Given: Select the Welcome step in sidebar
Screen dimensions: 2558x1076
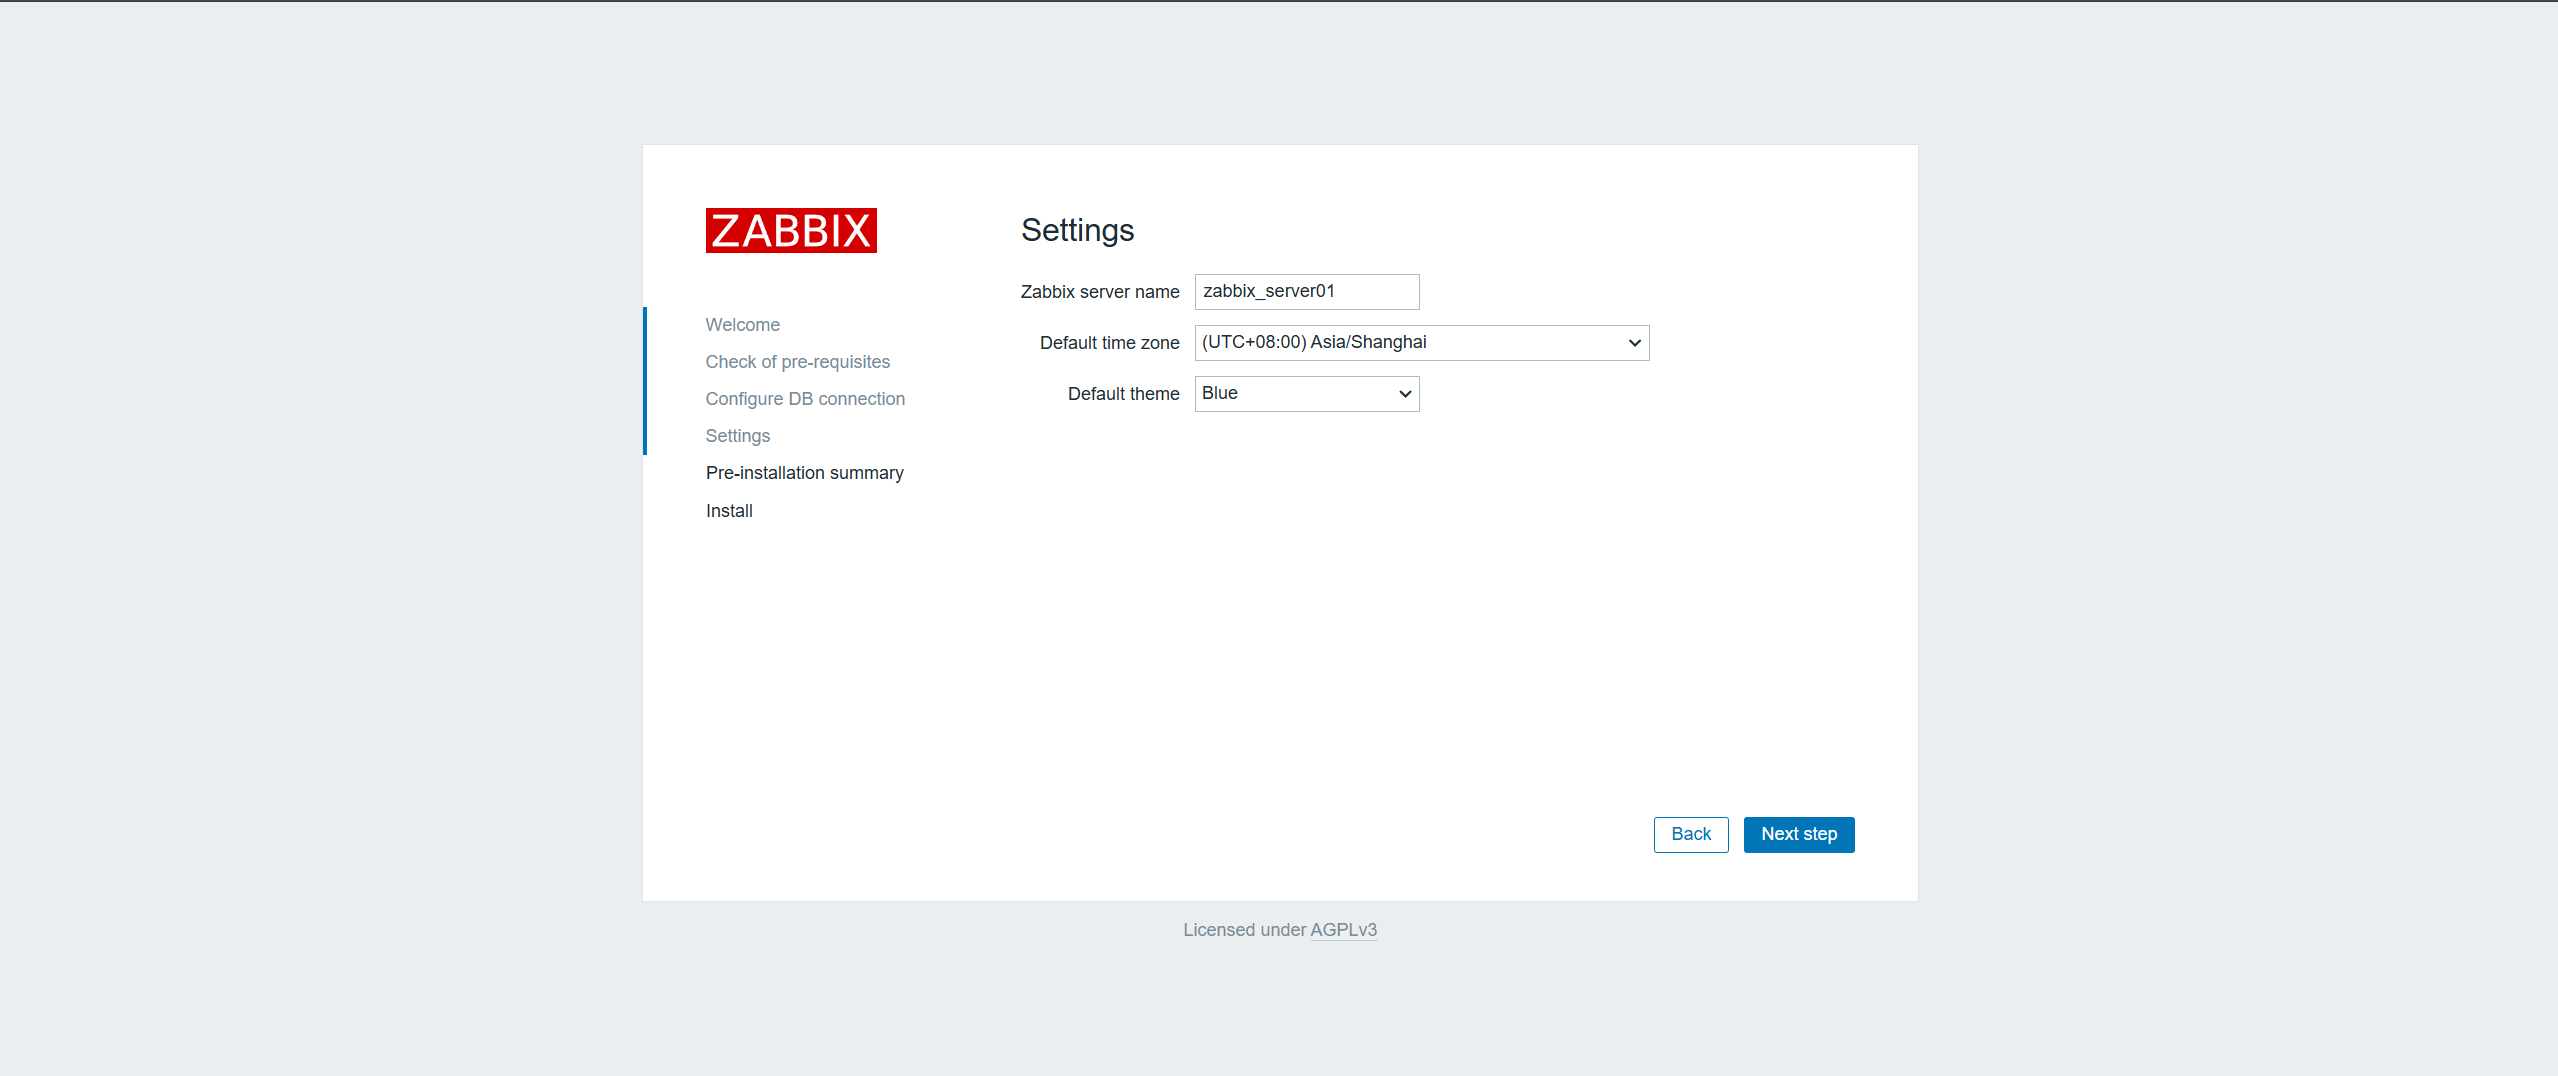Looking at the screenshot, I should pyautogui.click(x=743, y=325).
